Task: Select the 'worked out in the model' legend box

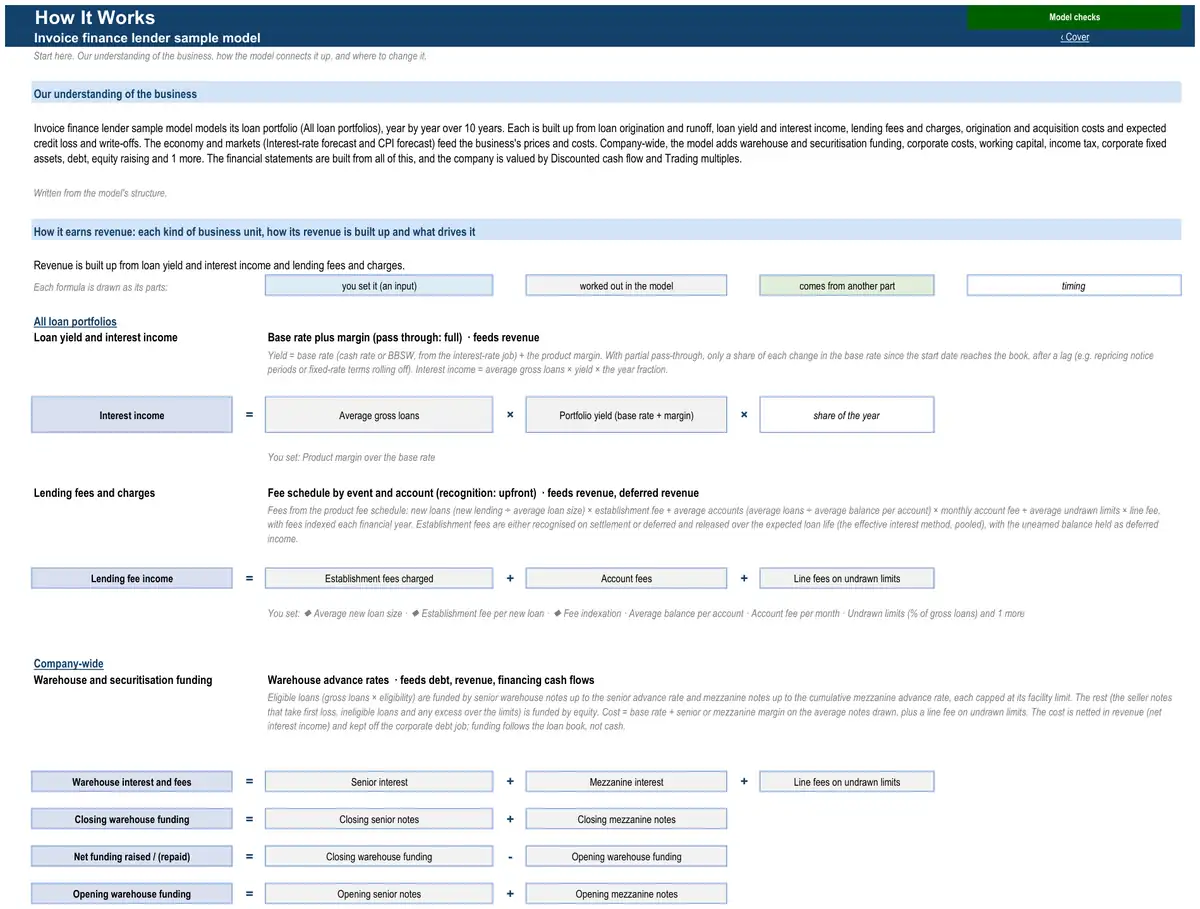Action: coord(626,286)
